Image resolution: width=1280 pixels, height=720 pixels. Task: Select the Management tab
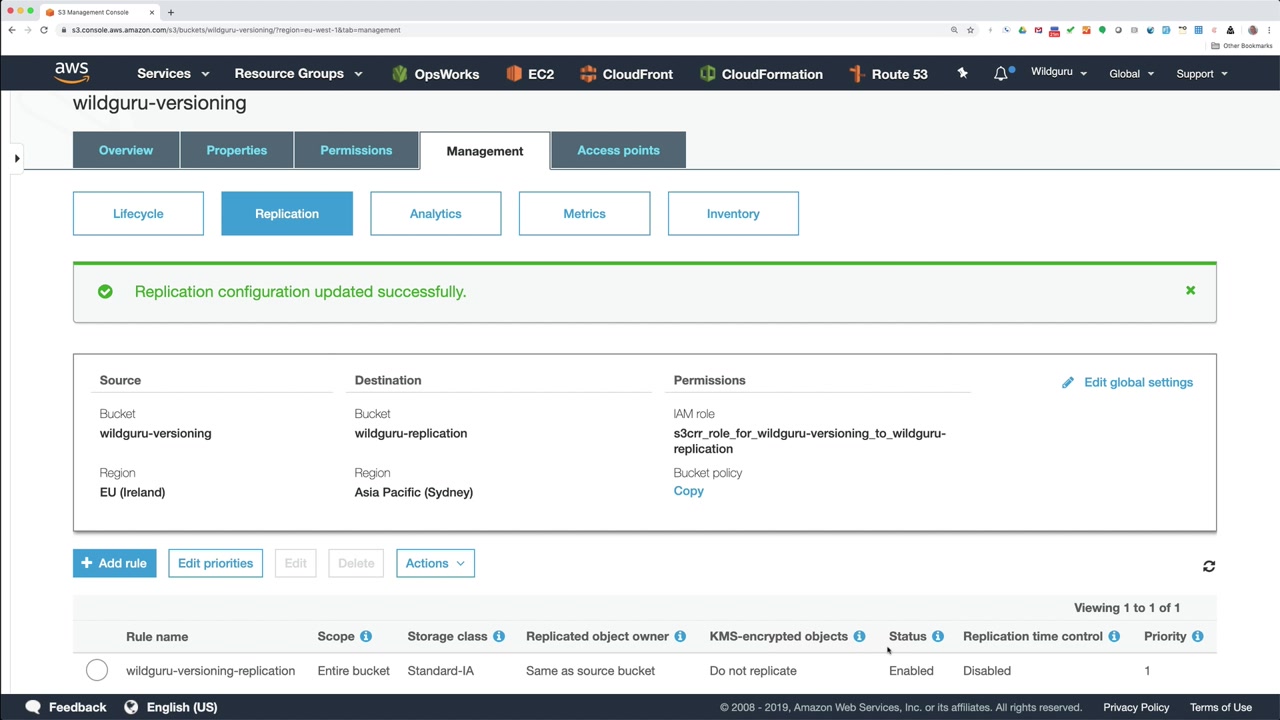point(485,151)
